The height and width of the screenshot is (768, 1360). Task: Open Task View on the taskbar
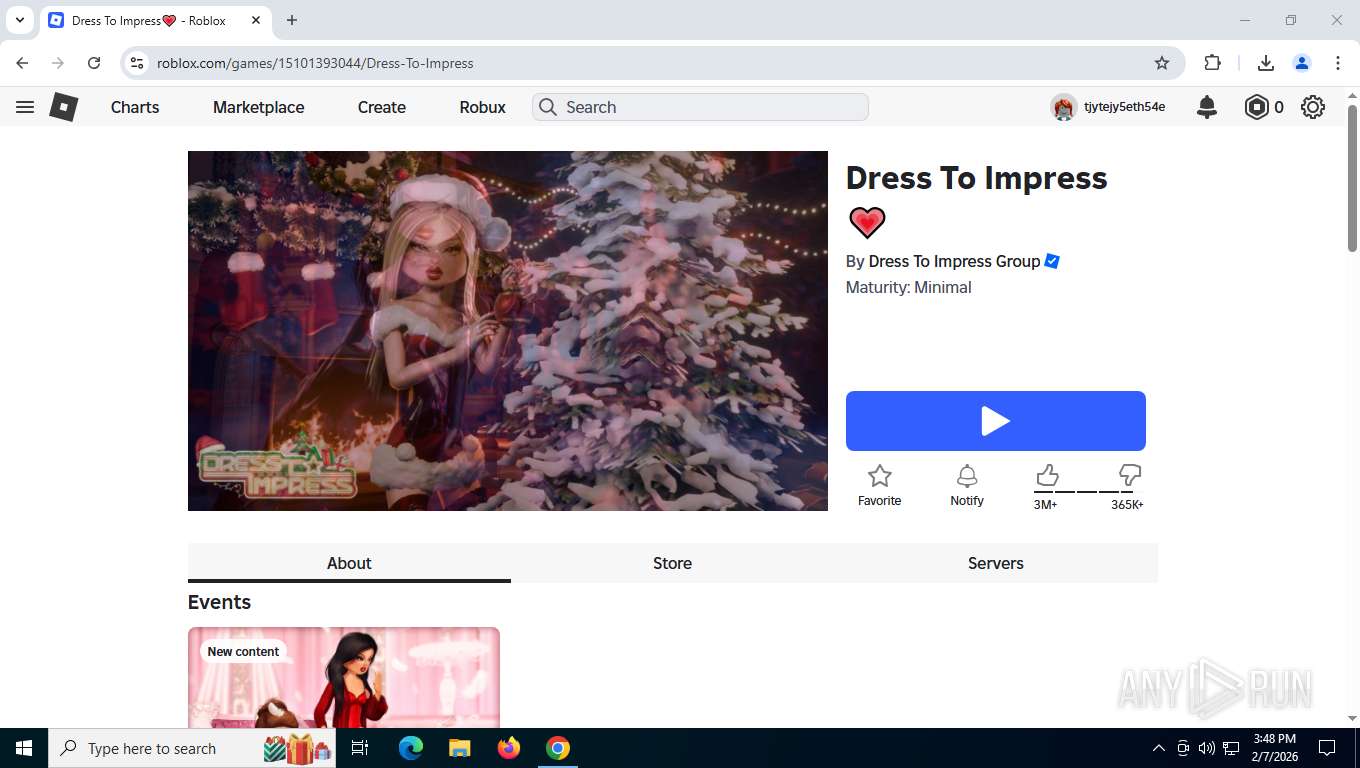click(x=360, y=748)
